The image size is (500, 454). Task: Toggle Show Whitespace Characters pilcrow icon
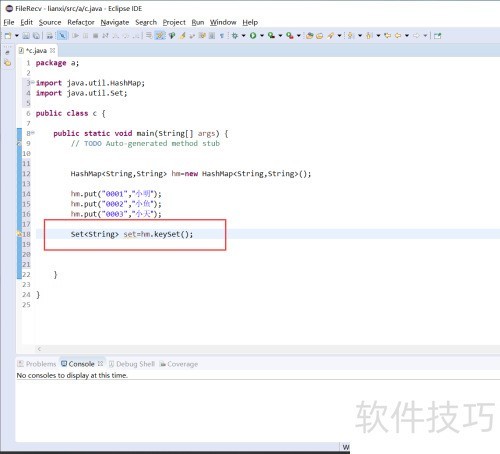tap(222, 36)
